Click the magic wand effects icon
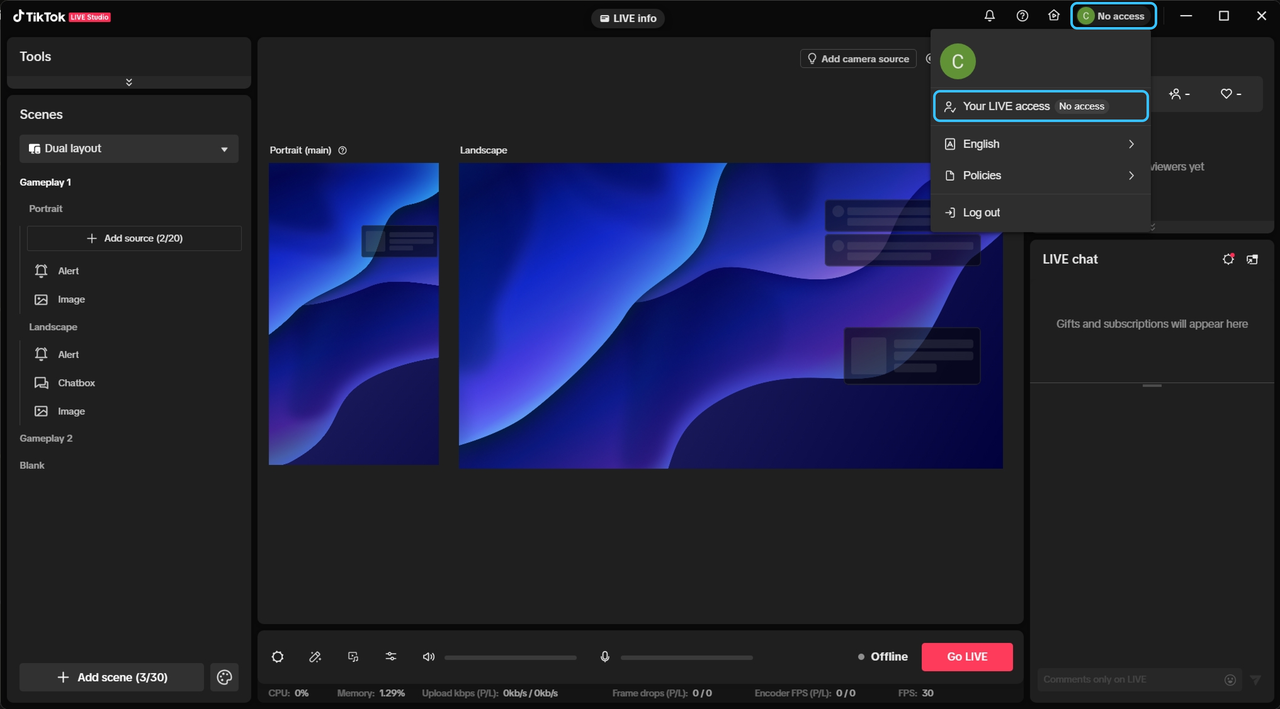 coord(315,657)
